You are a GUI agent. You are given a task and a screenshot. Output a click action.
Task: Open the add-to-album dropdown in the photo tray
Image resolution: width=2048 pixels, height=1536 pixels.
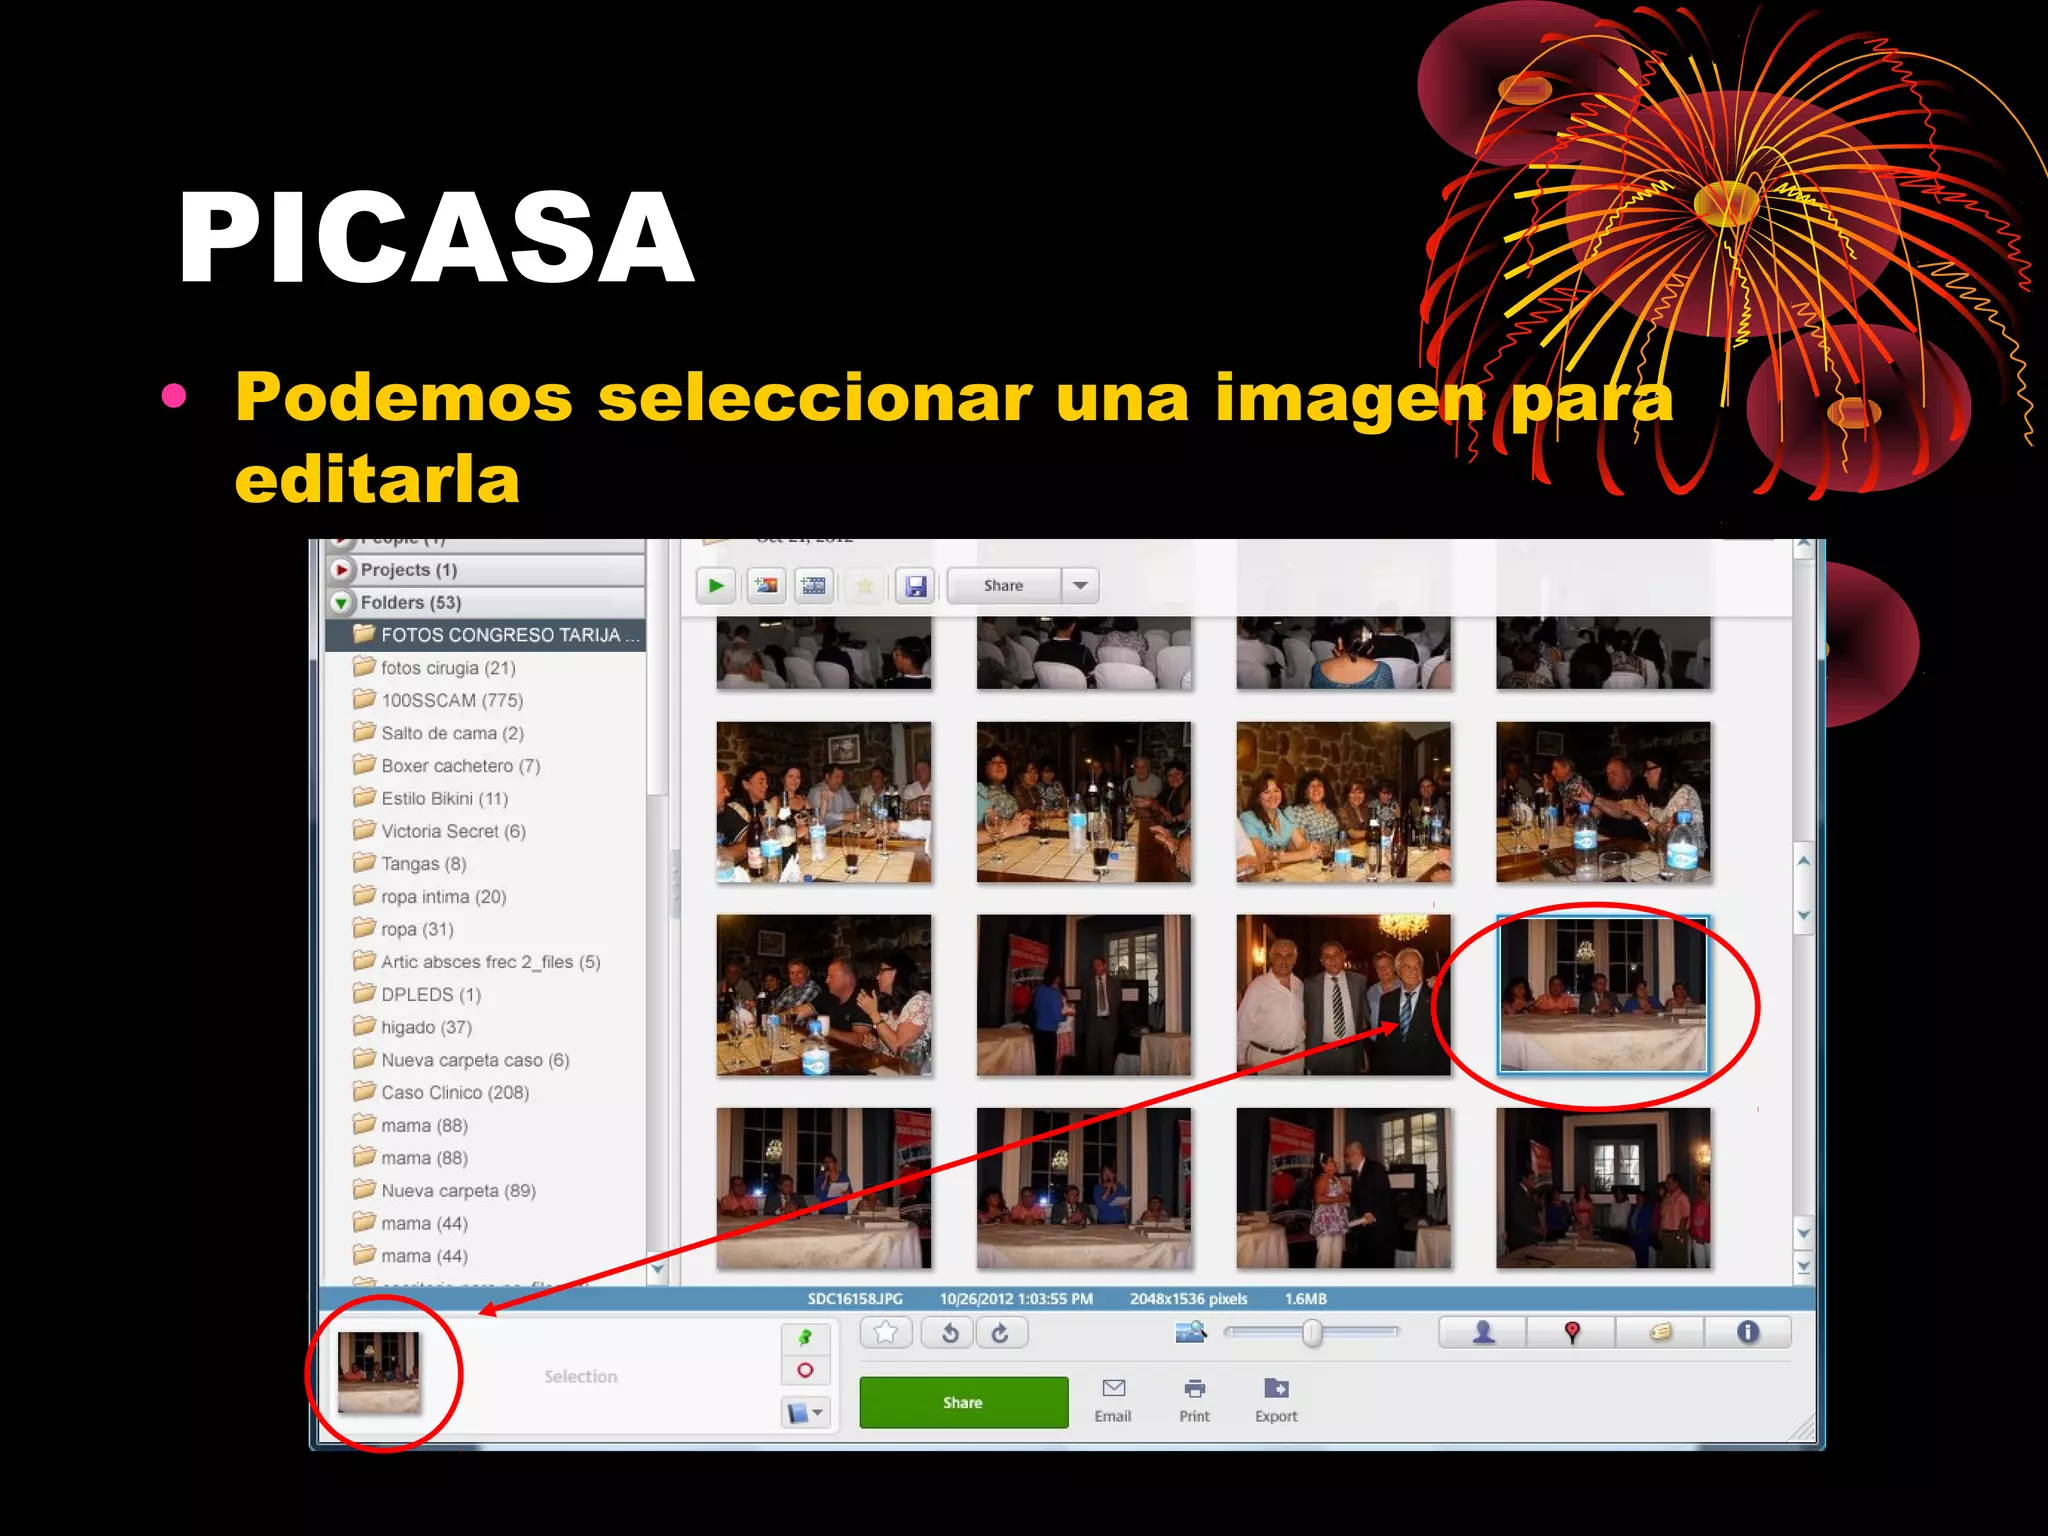(805, 1412)
